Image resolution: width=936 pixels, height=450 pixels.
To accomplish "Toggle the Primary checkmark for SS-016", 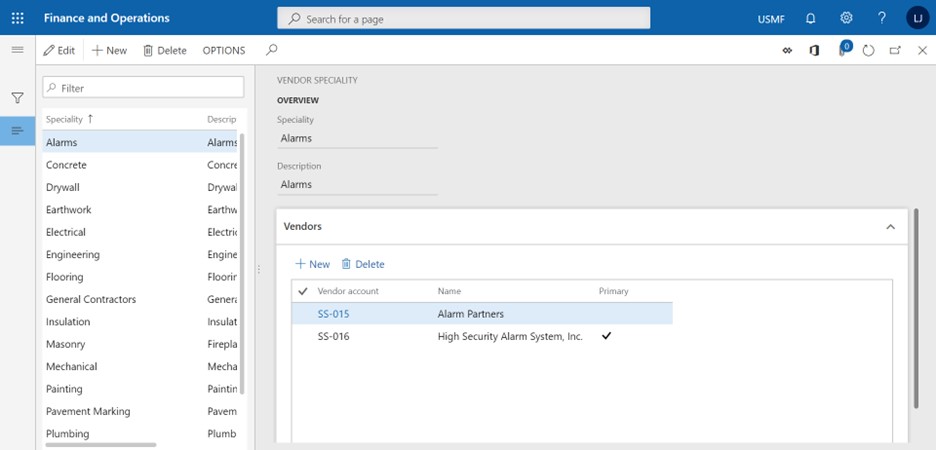I will pos(606,336).
